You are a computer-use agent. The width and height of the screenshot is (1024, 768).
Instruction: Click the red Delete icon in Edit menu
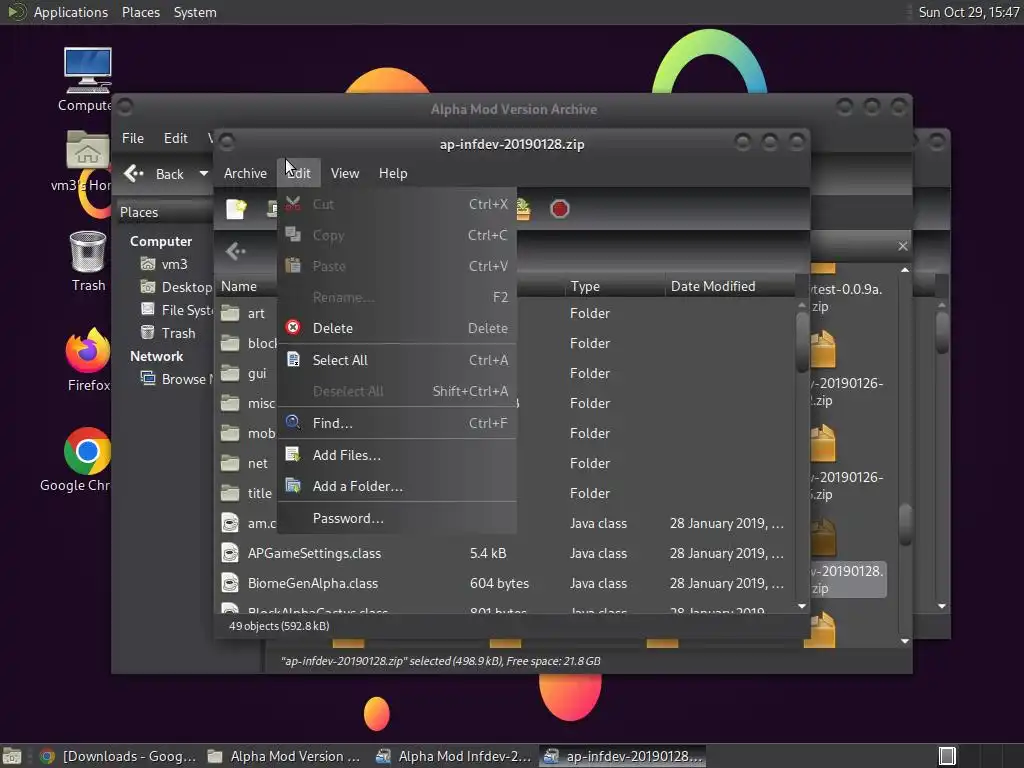[293, 327]
